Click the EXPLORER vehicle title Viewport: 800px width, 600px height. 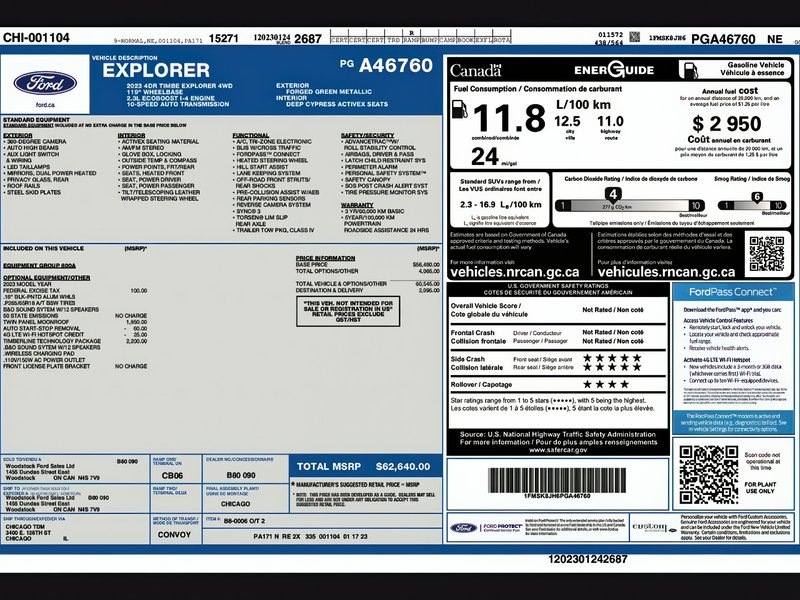point(156,70)
